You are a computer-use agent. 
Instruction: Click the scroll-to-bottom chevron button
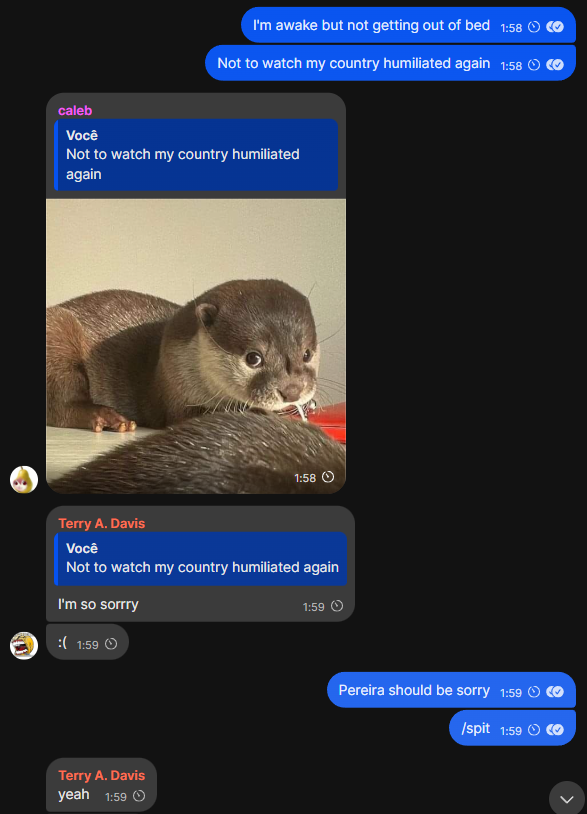click(567, 798)
